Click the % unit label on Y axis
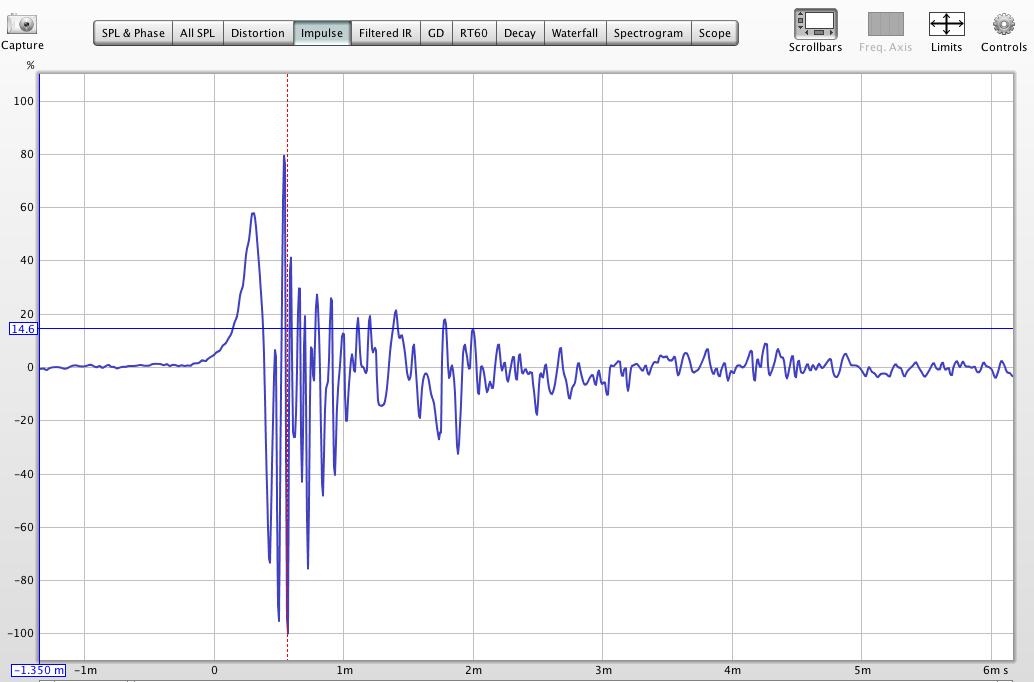 (x=30, y=65)
